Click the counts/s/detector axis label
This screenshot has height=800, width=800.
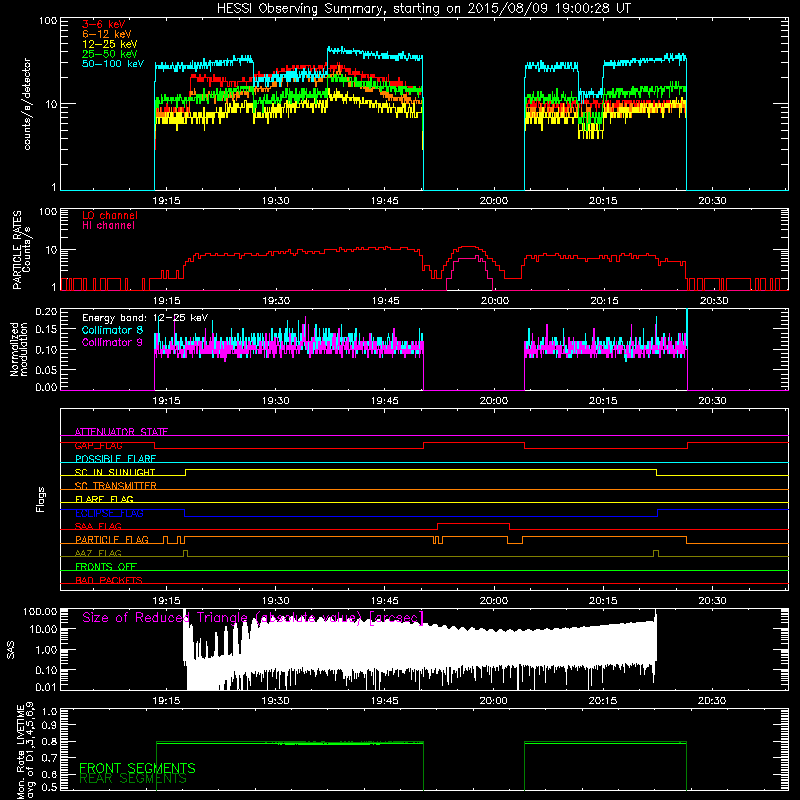pos(27,104)
